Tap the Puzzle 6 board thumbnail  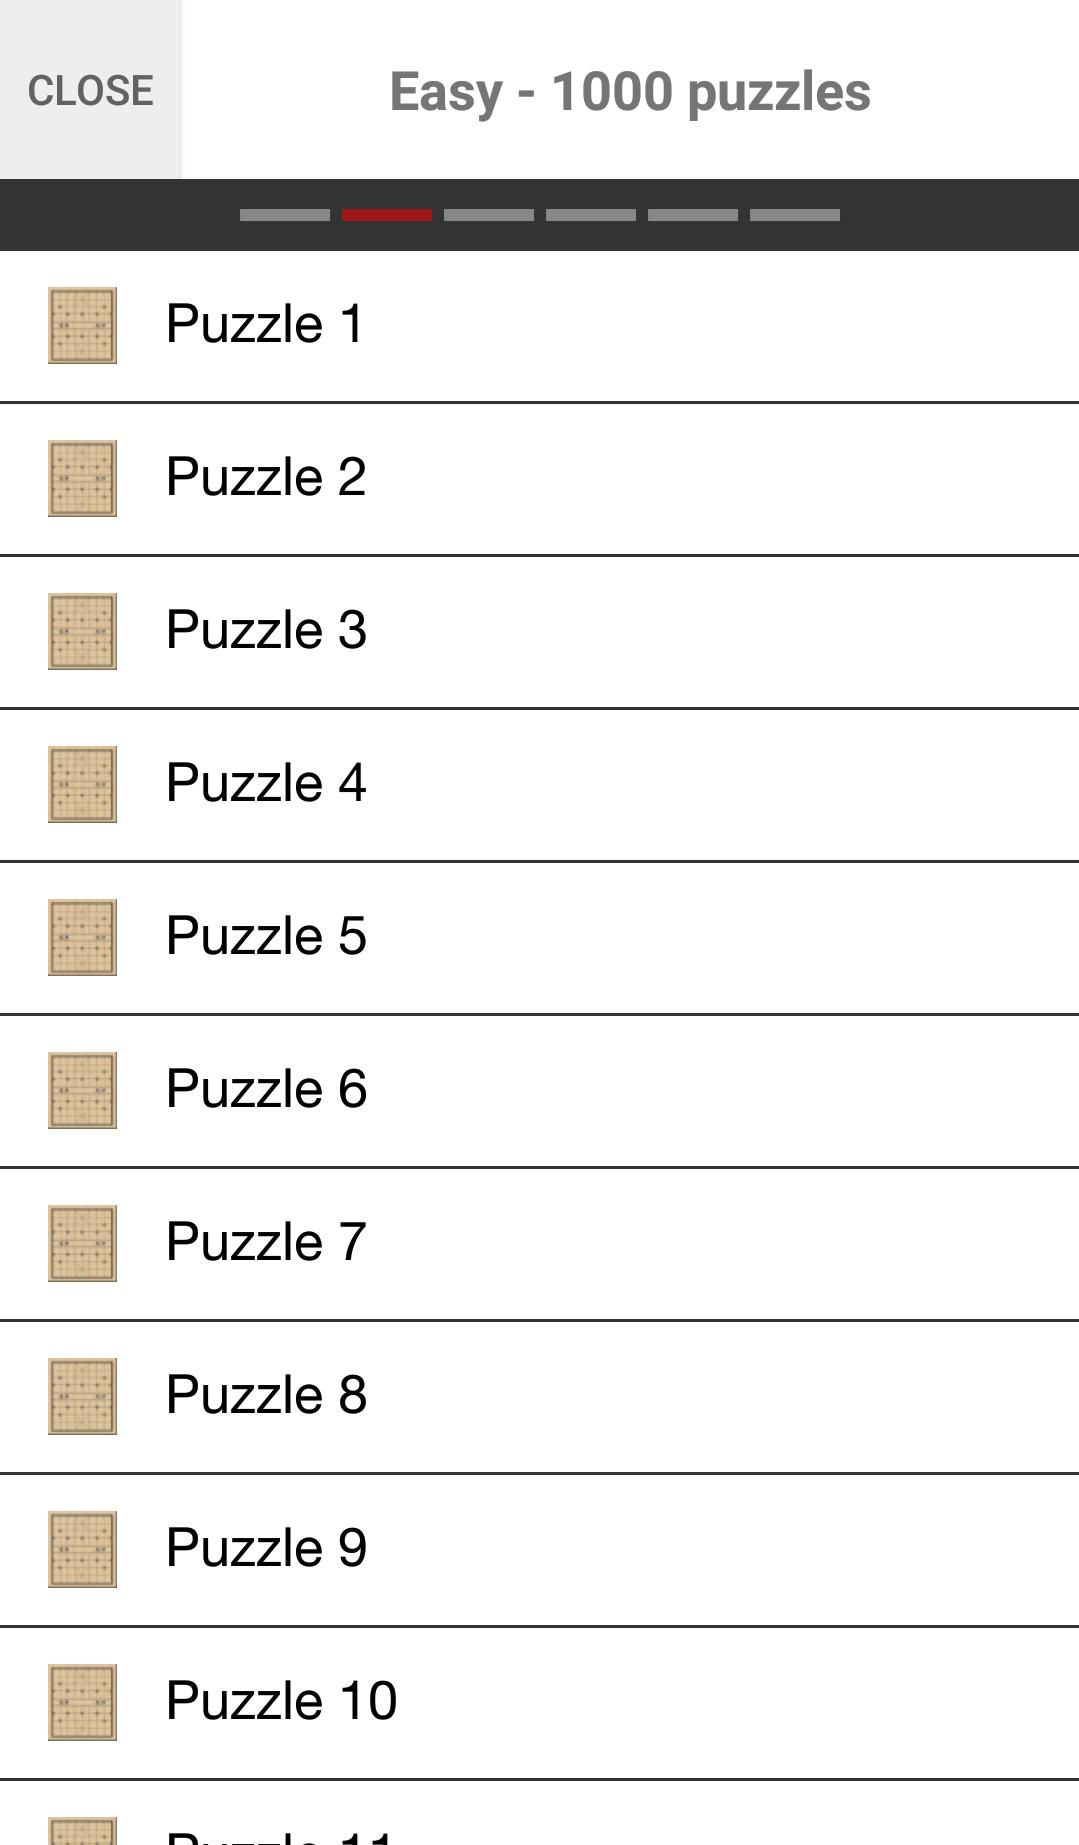82,1090
